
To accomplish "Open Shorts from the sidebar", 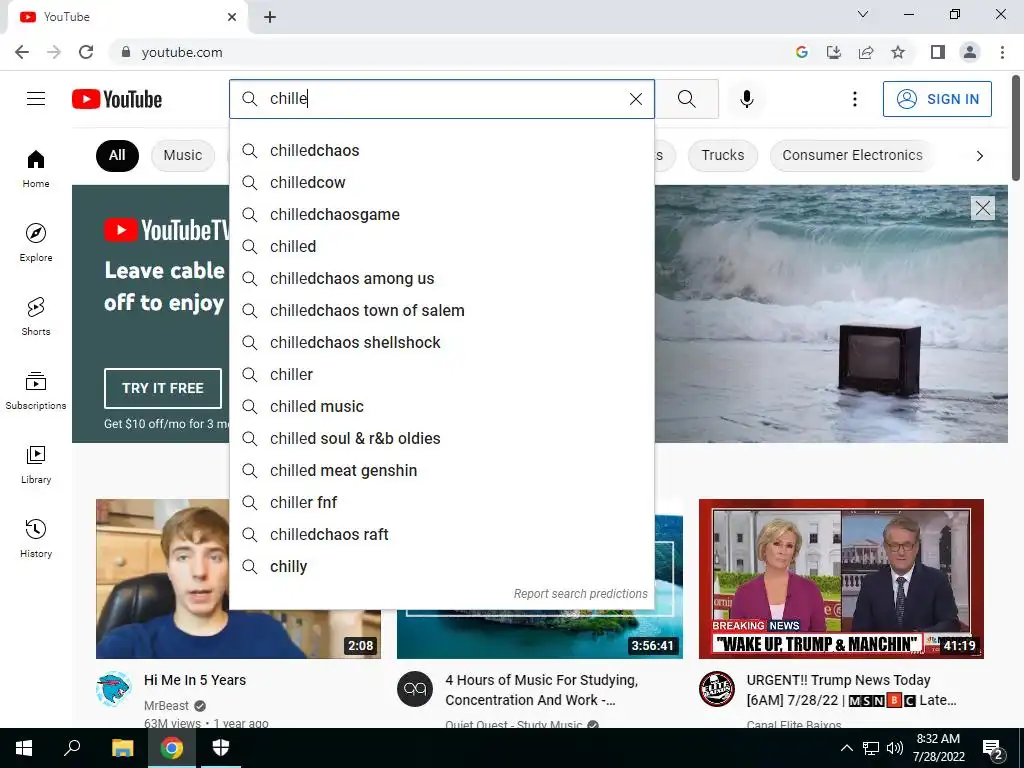I will (36, 317).
